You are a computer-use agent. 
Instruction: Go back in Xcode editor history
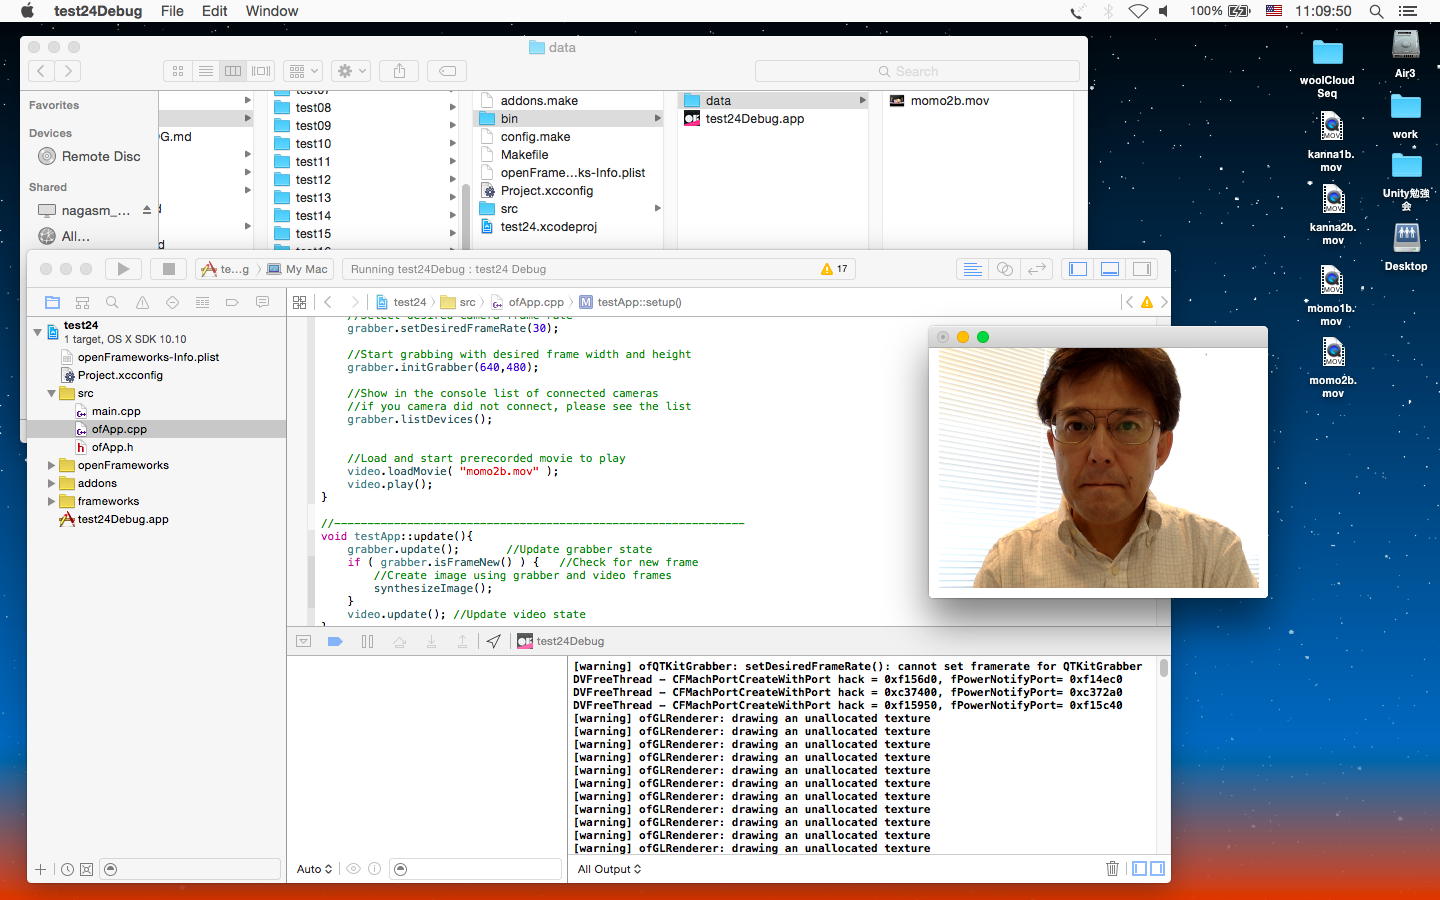click(x=328, y=302)
